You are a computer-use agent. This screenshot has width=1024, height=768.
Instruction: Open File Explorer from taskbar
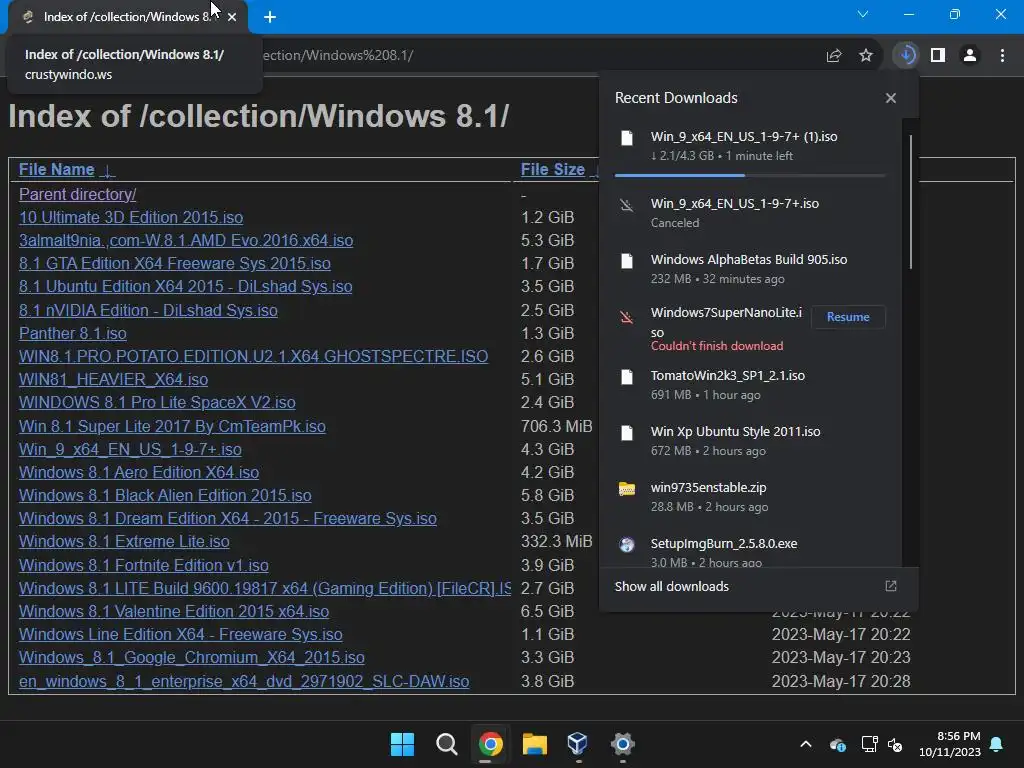tap(534, 744)
